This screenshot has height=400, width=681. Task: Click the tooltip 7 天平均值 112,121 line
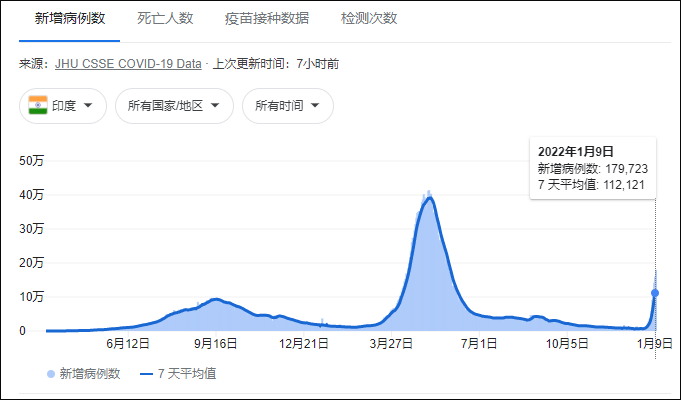(x=592, y=185)
